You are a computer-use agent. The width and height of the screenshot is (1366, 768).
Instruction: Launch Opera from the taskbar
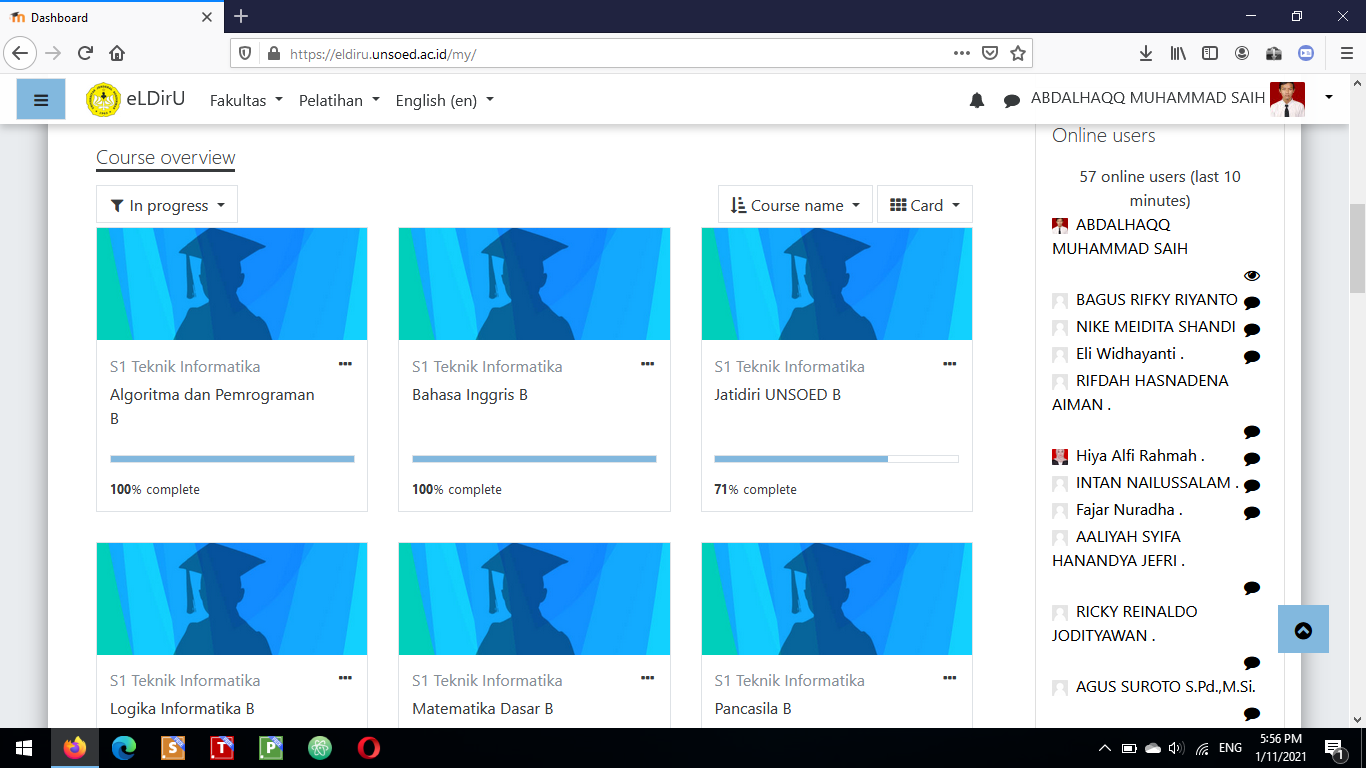pos(368,747)
